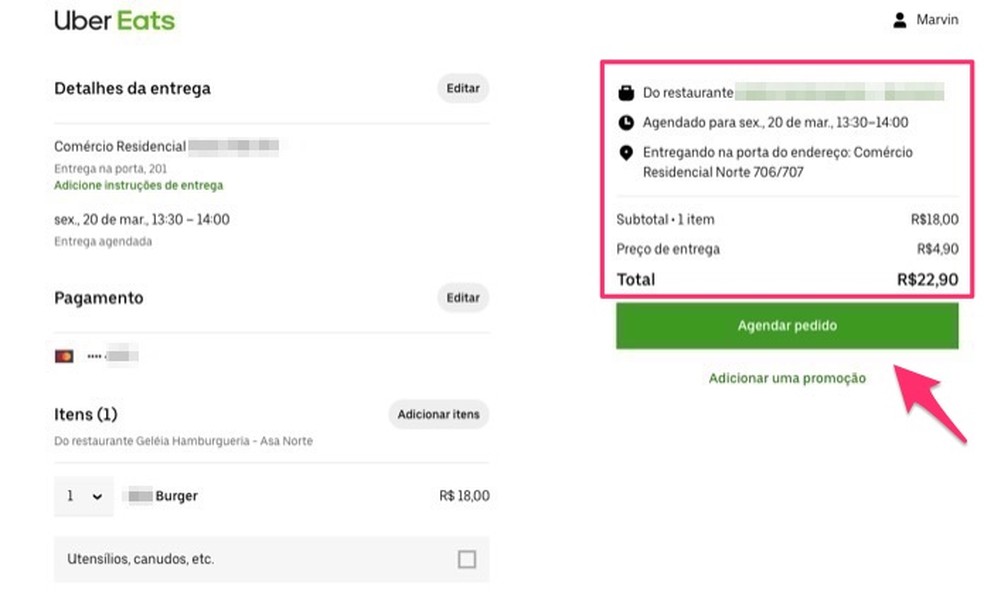Screen dimensions: 984x592
Task: Open Marvin's account via the person icon
Action: [899, 19]
